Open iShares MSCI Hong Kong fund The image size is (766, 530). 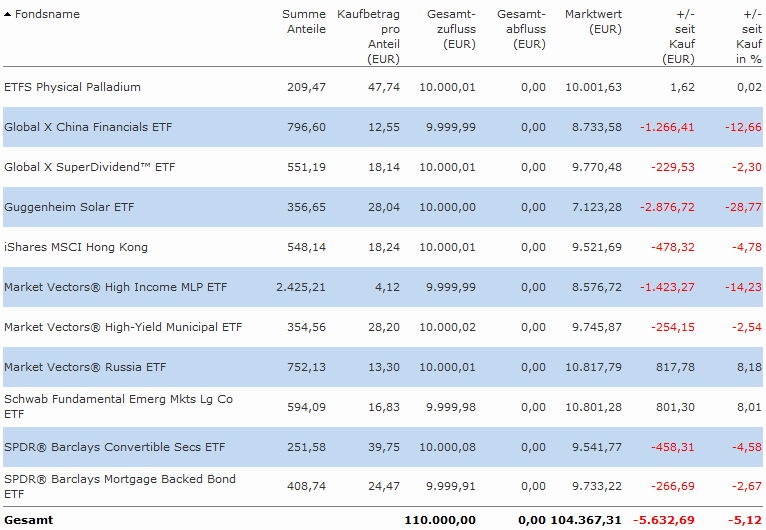pyautogui.click(x=76, y=247)
